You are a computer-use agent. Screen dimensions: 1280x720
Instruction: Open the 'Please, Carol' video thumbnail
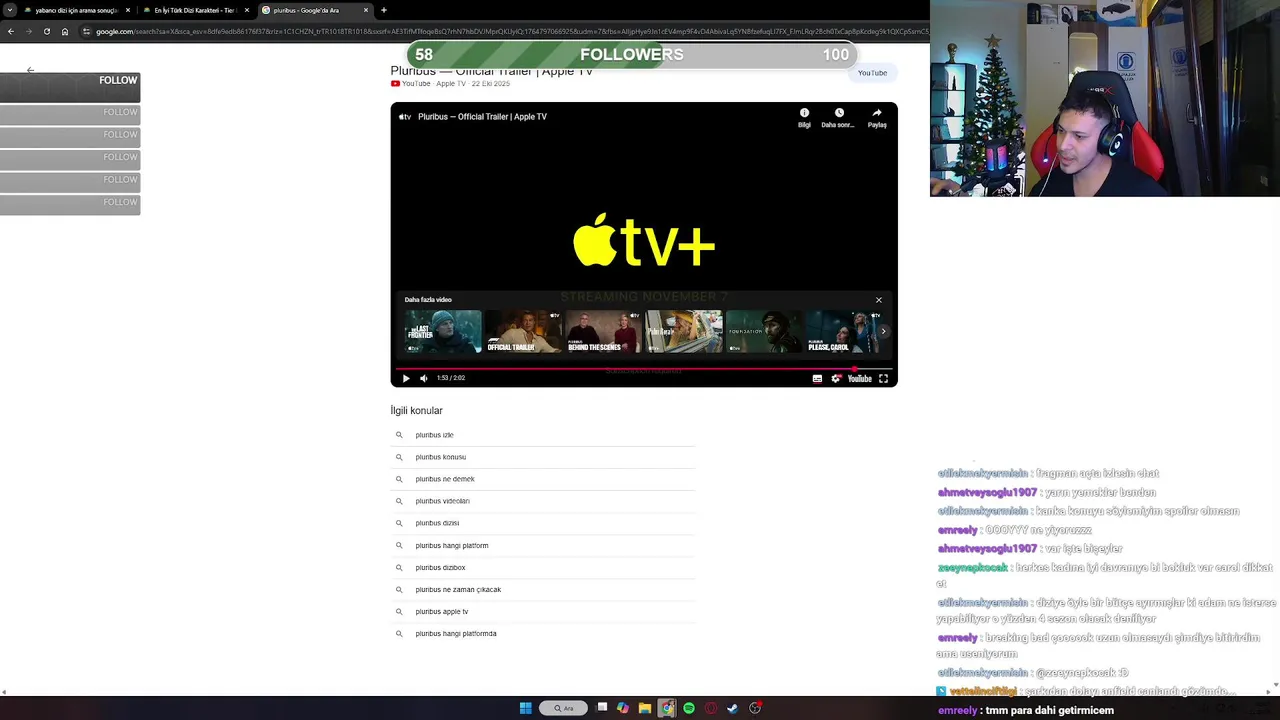[x=843, y=331]
